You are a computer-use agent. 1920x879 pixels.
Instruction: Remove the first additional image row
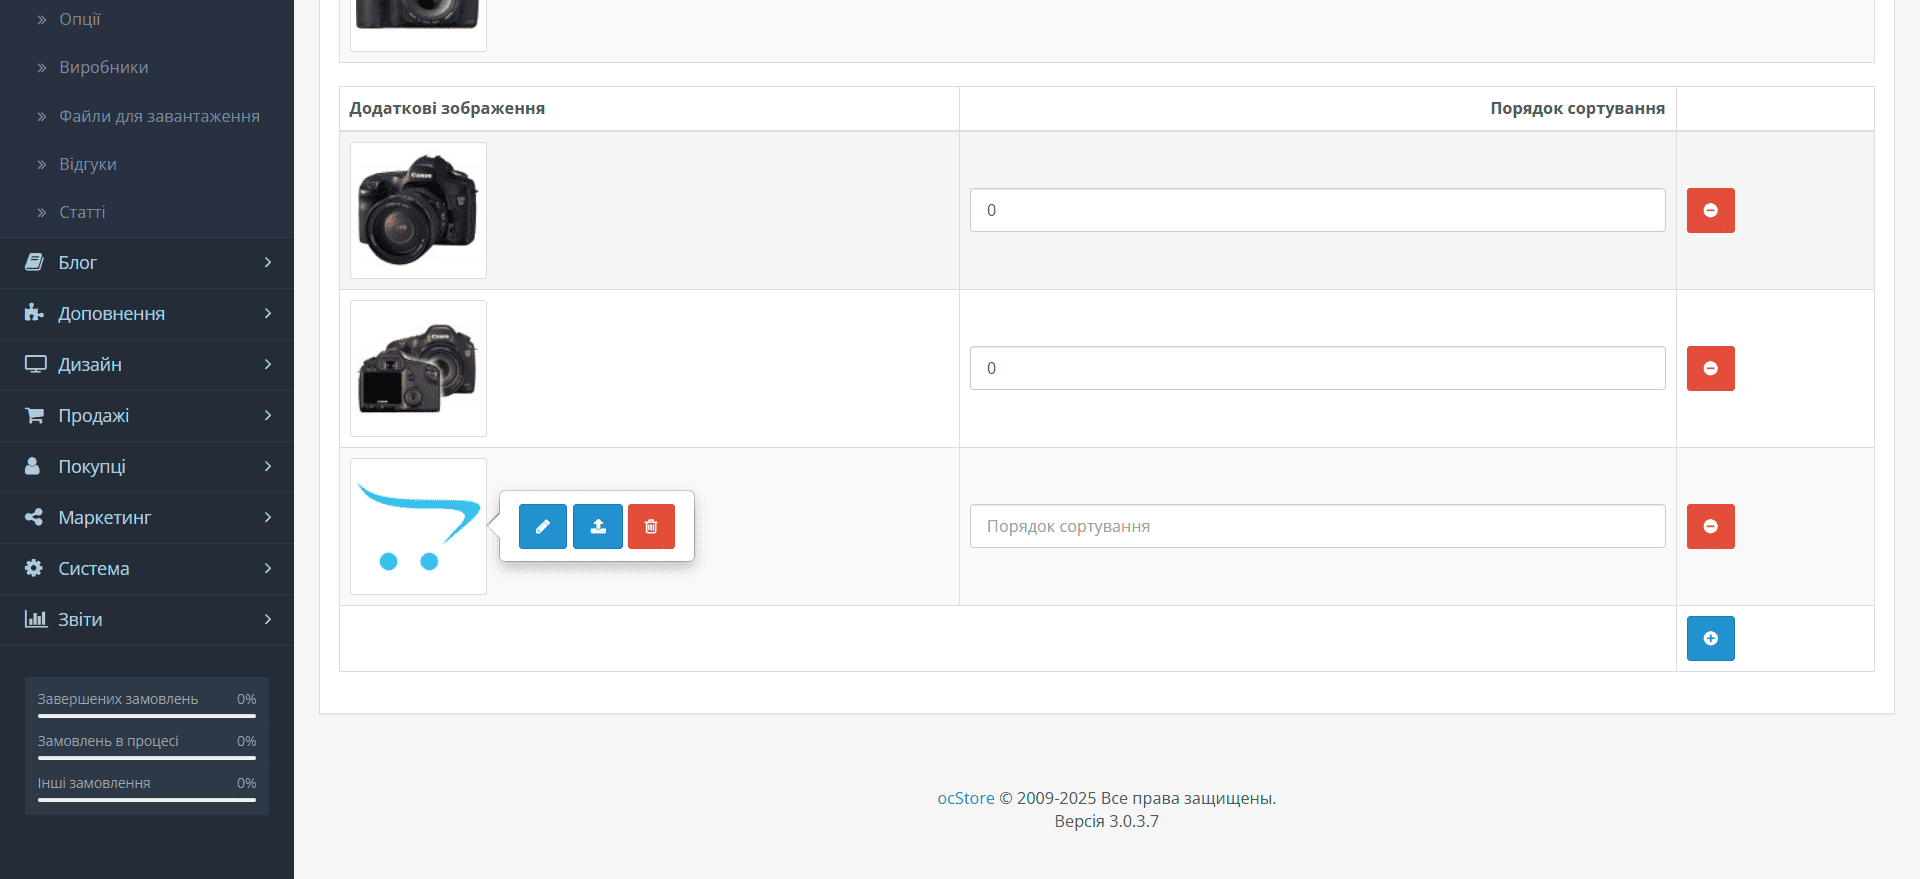click(1710, 210)
